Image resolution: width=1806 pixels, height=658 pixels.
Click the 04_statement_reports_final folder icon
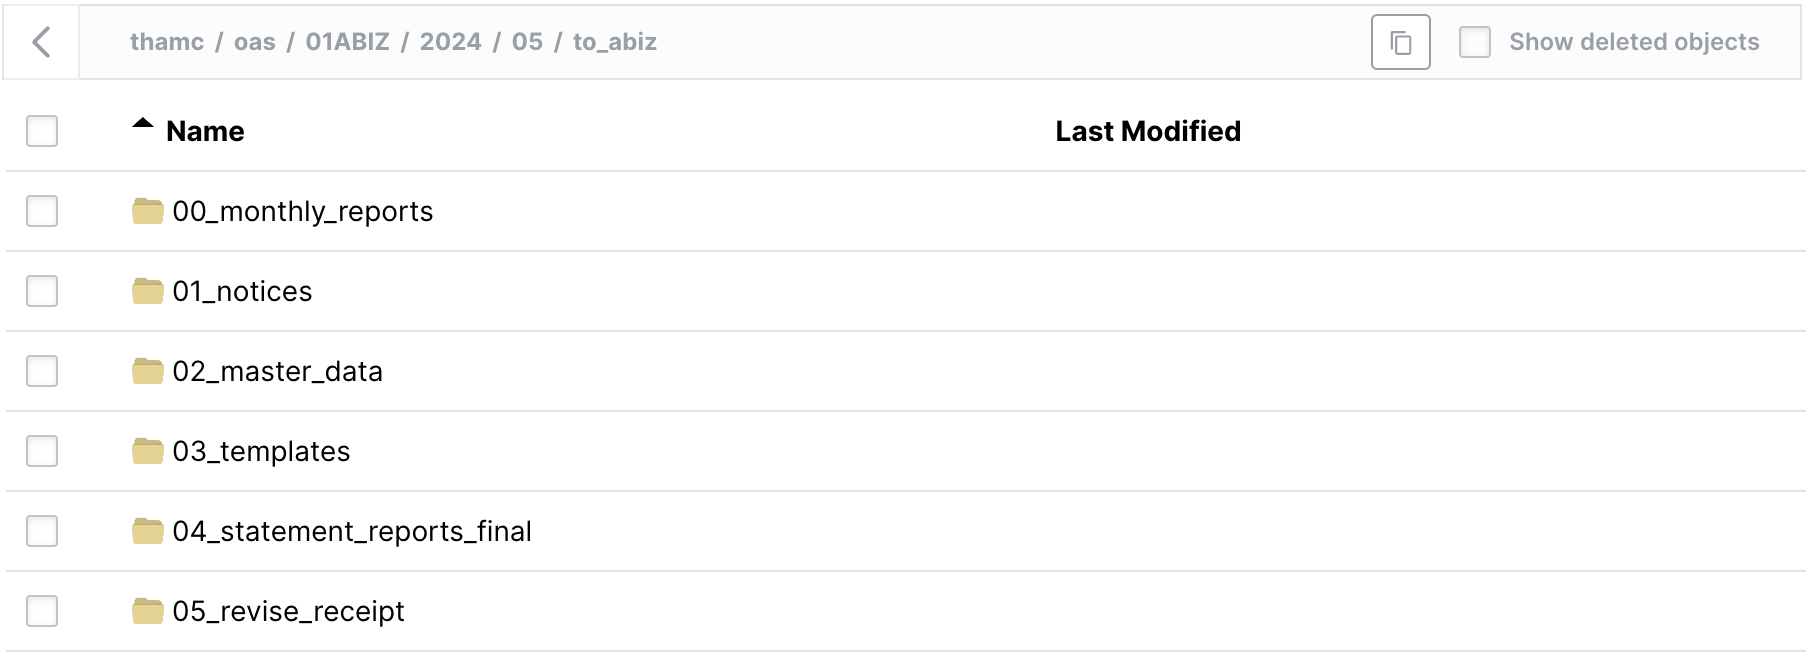pyautogui.click(x=147, y=531)
